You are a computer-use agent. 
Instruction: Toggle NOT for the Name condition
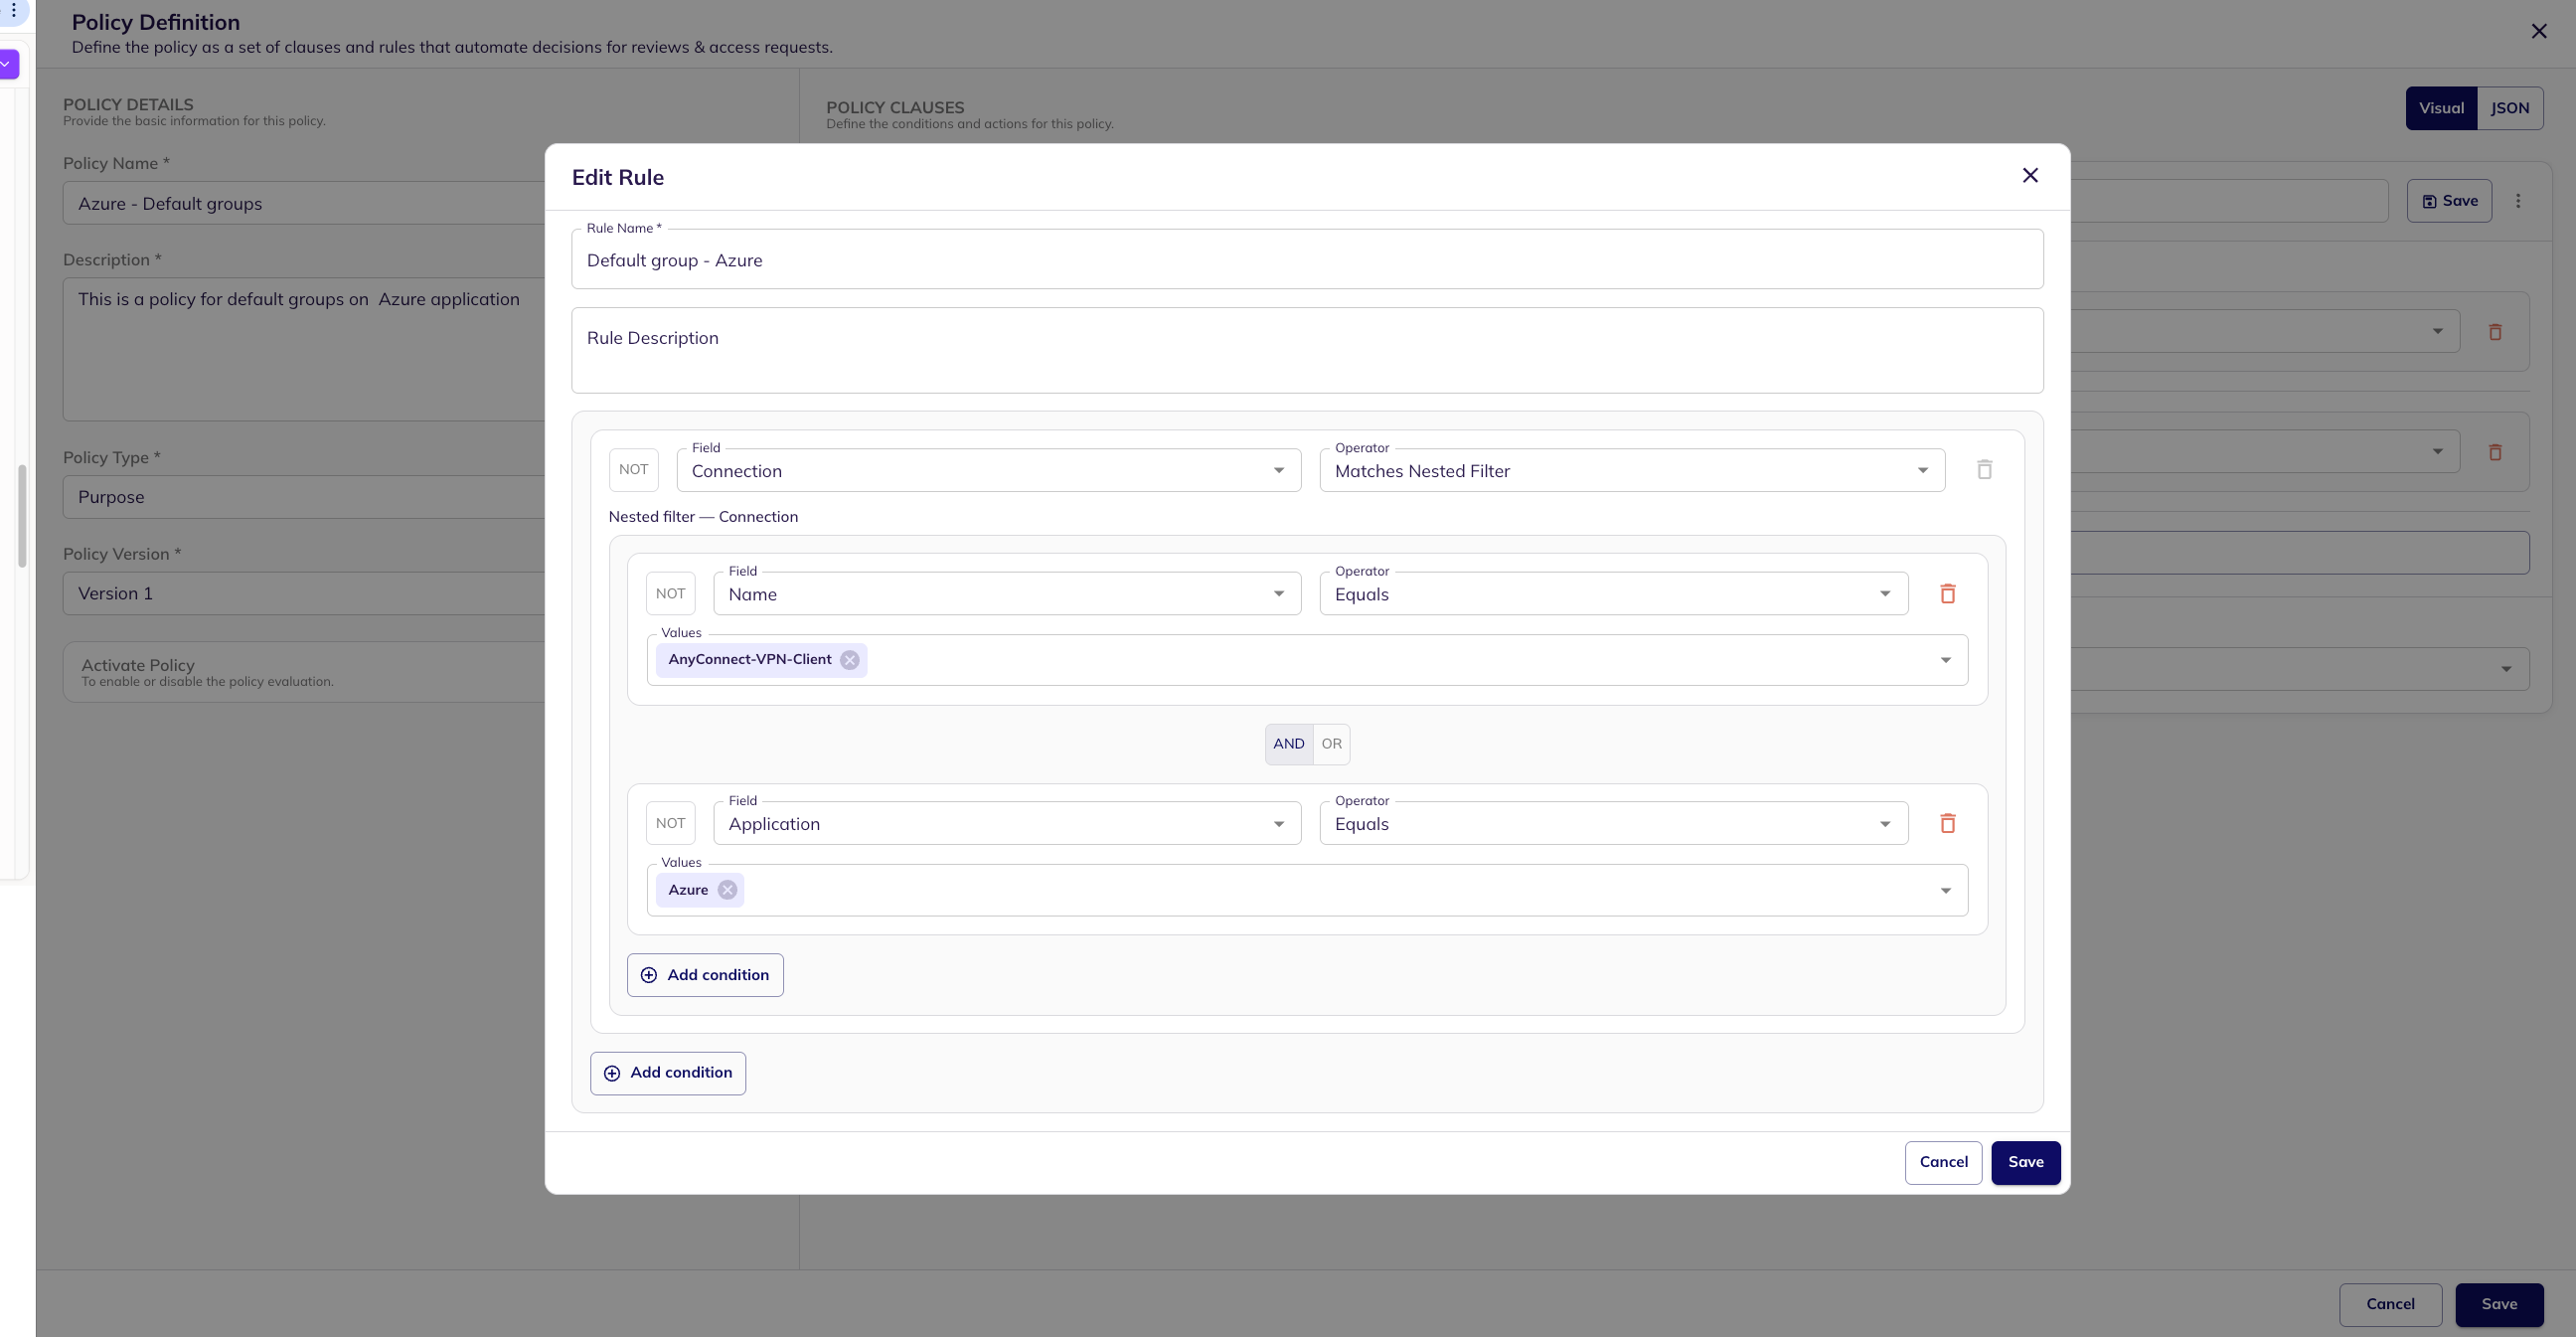(x=670, y=594)
